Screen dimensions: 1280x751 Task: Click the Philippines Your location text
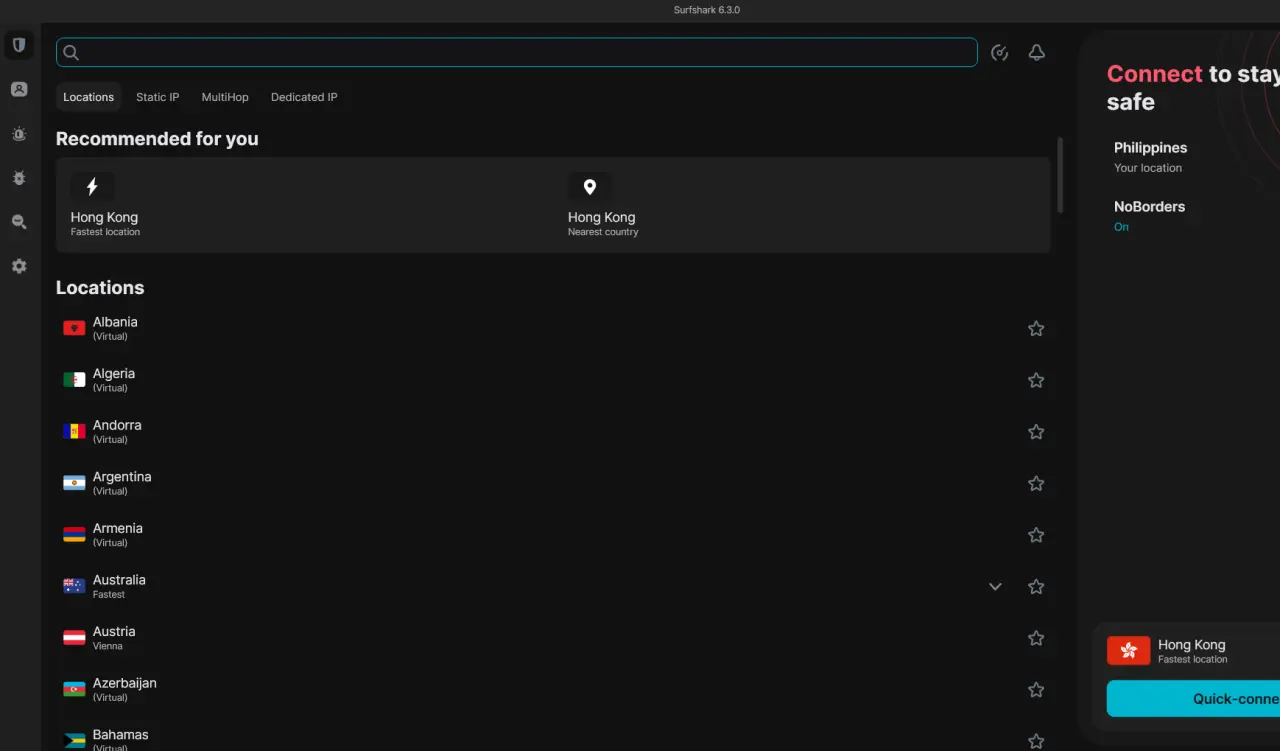pyautogui.click(x=1150, y=157)
